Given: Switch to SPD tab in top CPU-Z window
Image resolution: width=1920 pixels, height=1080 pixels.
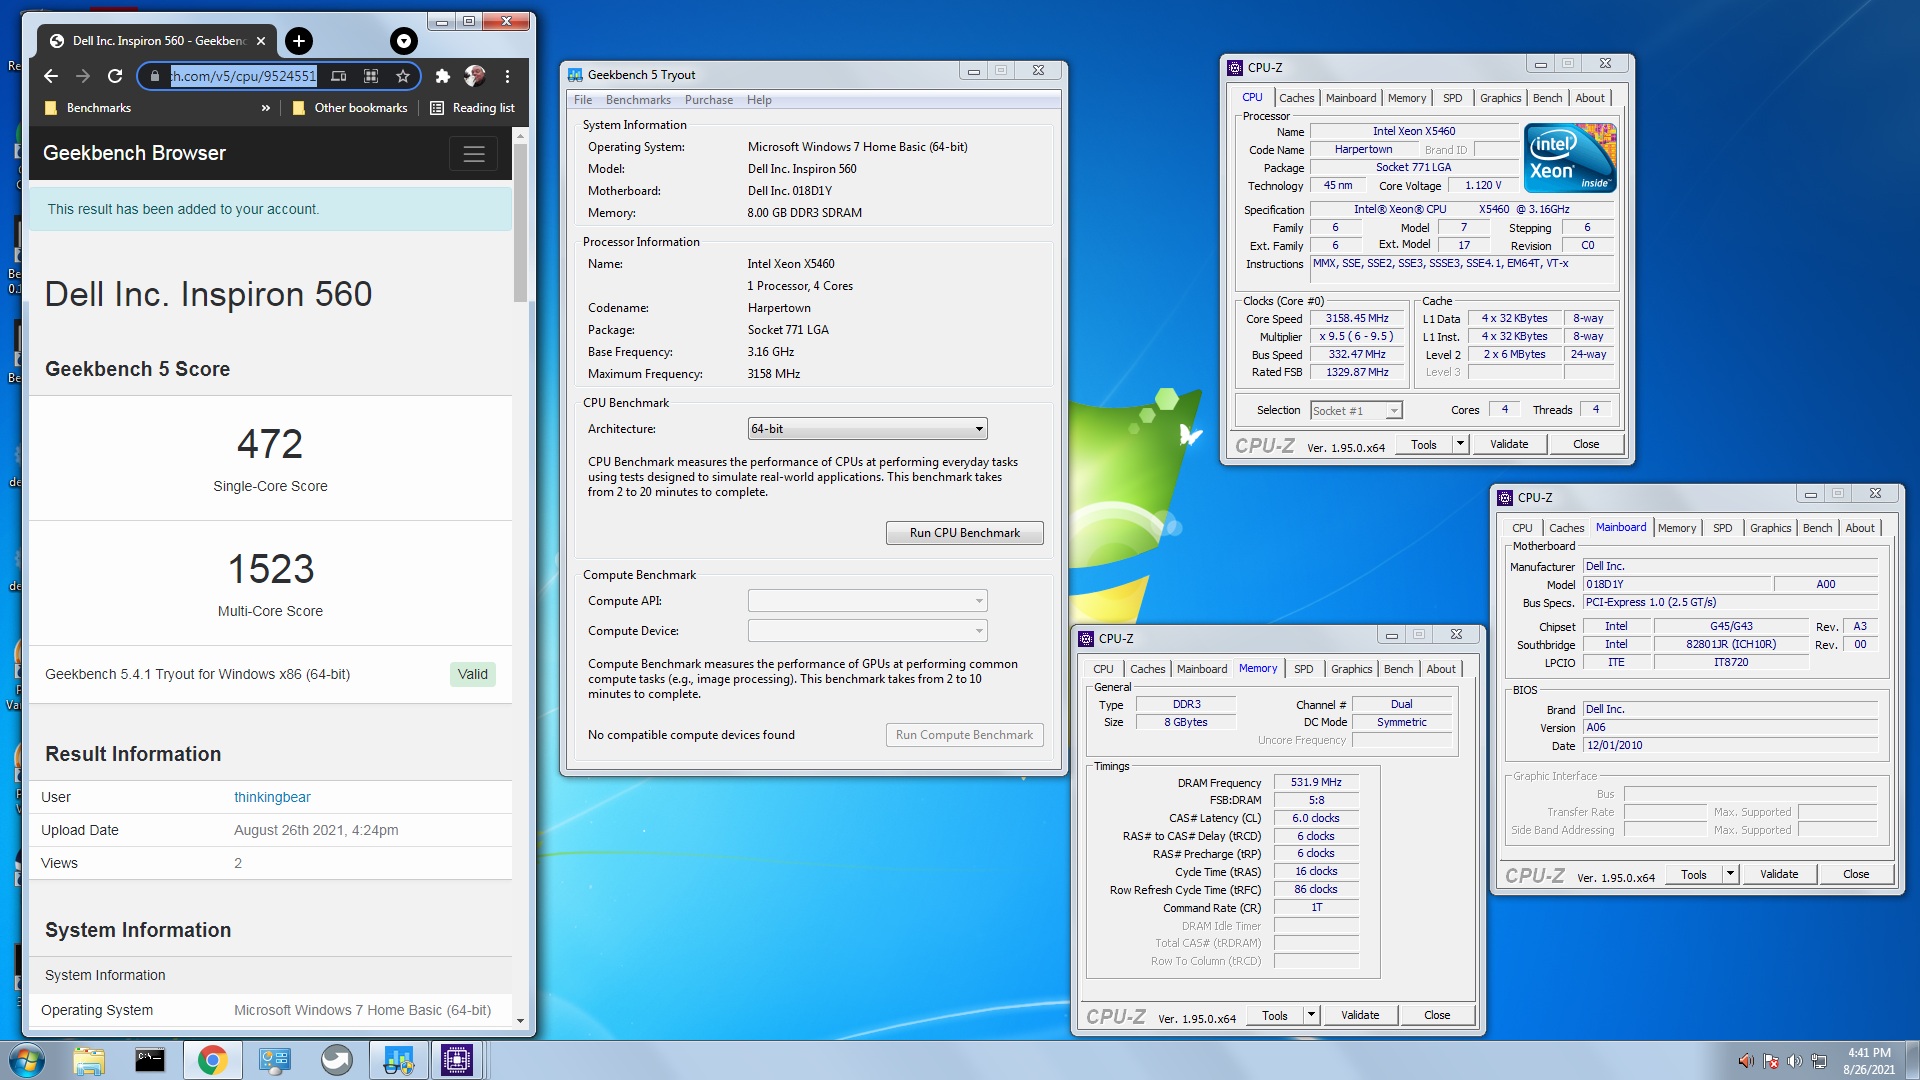Looking at the screenshot, I should (x=1452, y=98).
